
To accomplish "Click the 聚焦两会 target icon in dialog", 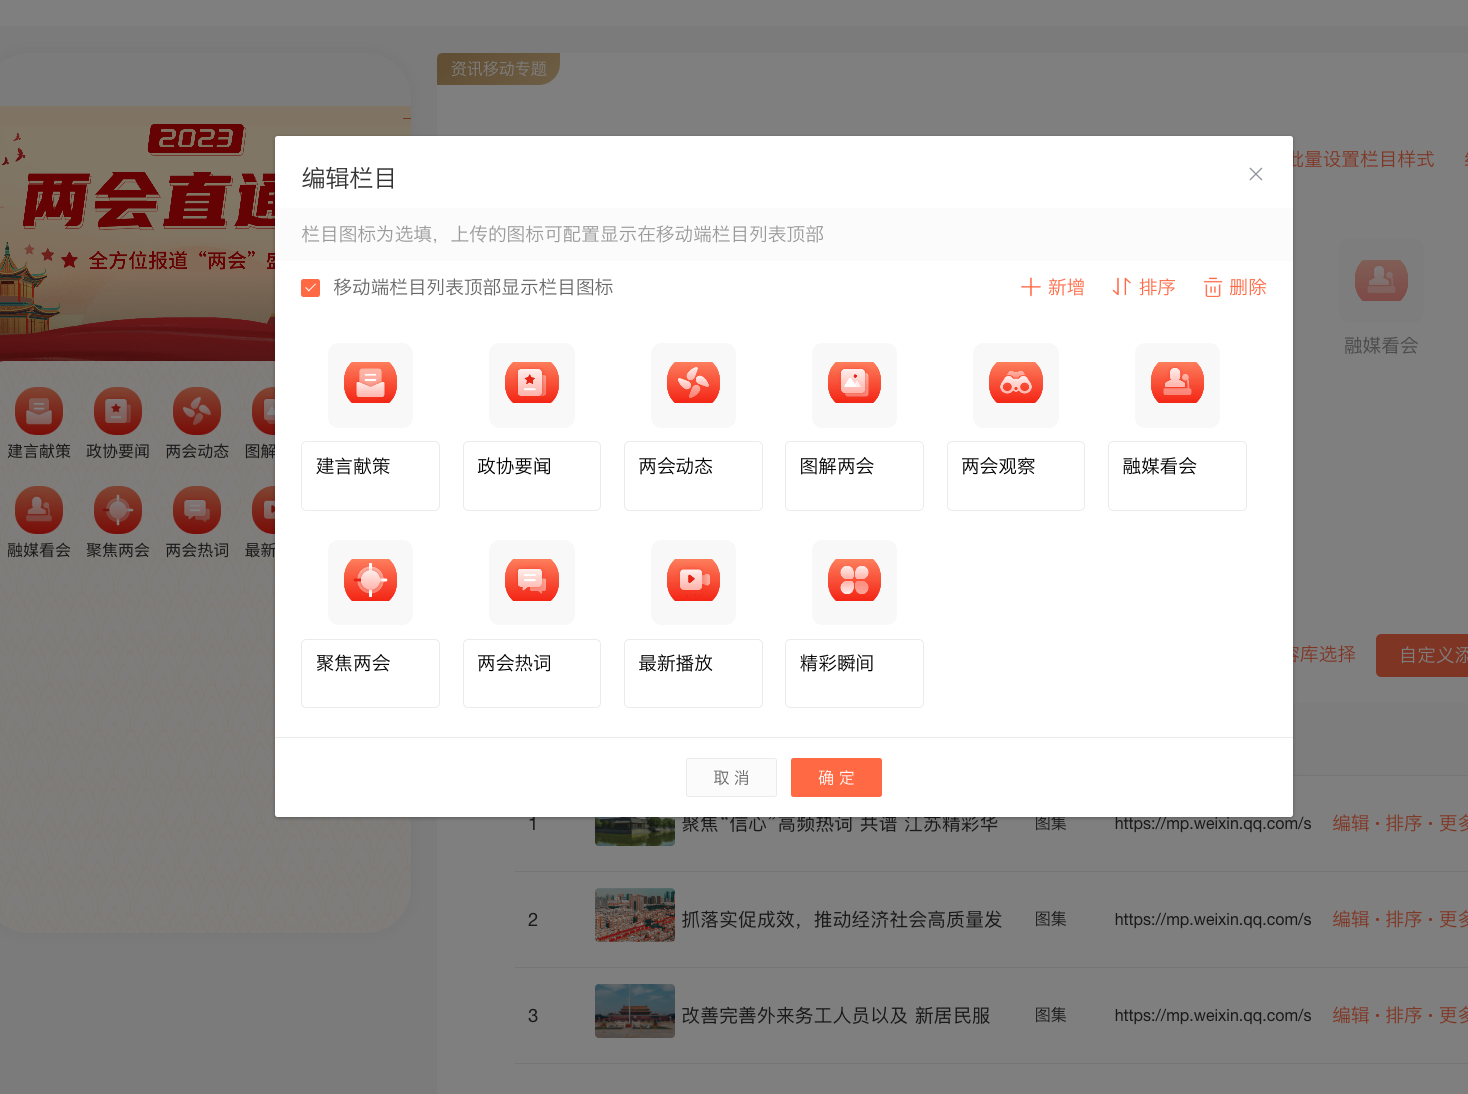I will click(x=370, y=580).
